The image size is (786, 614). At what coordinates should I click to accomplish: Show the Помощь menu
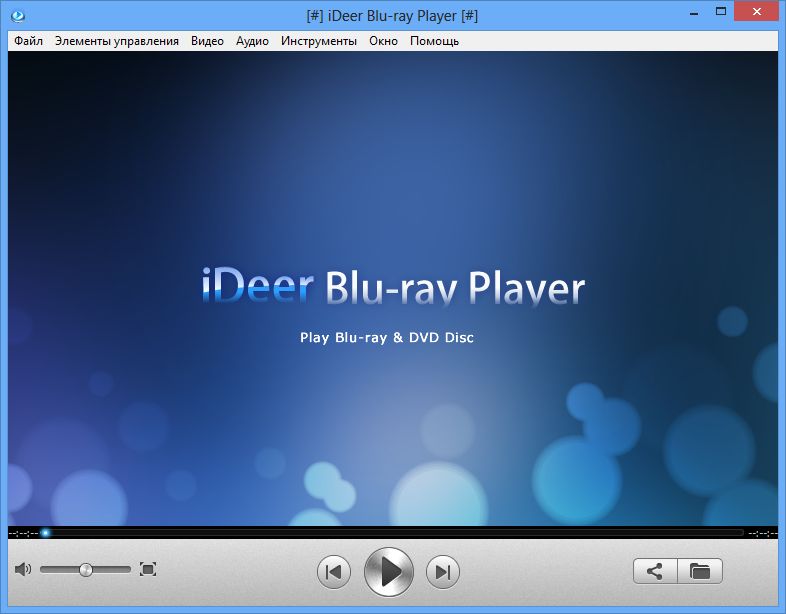434,41
